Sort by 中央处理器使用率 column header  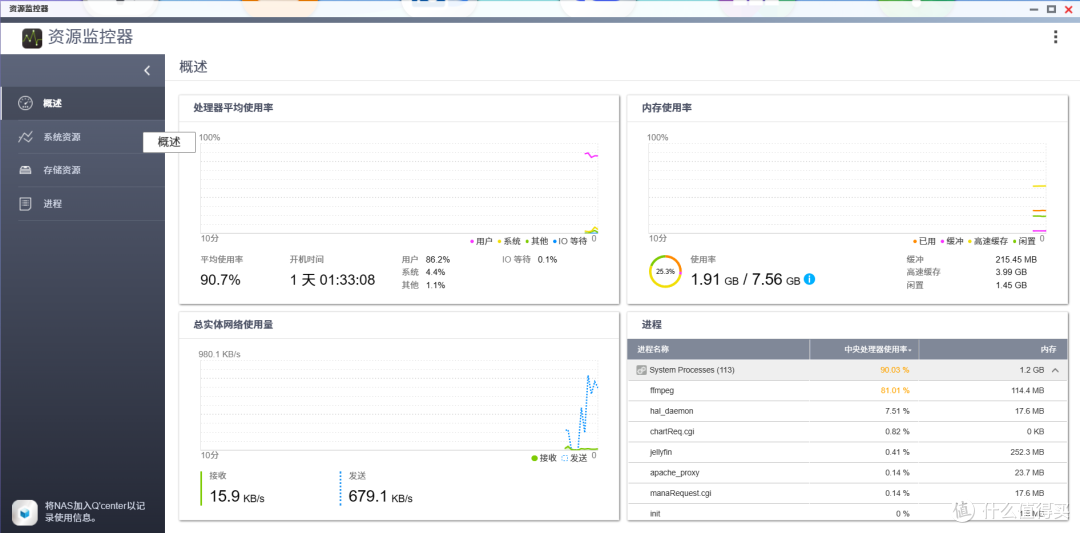(x=864, y=349)
